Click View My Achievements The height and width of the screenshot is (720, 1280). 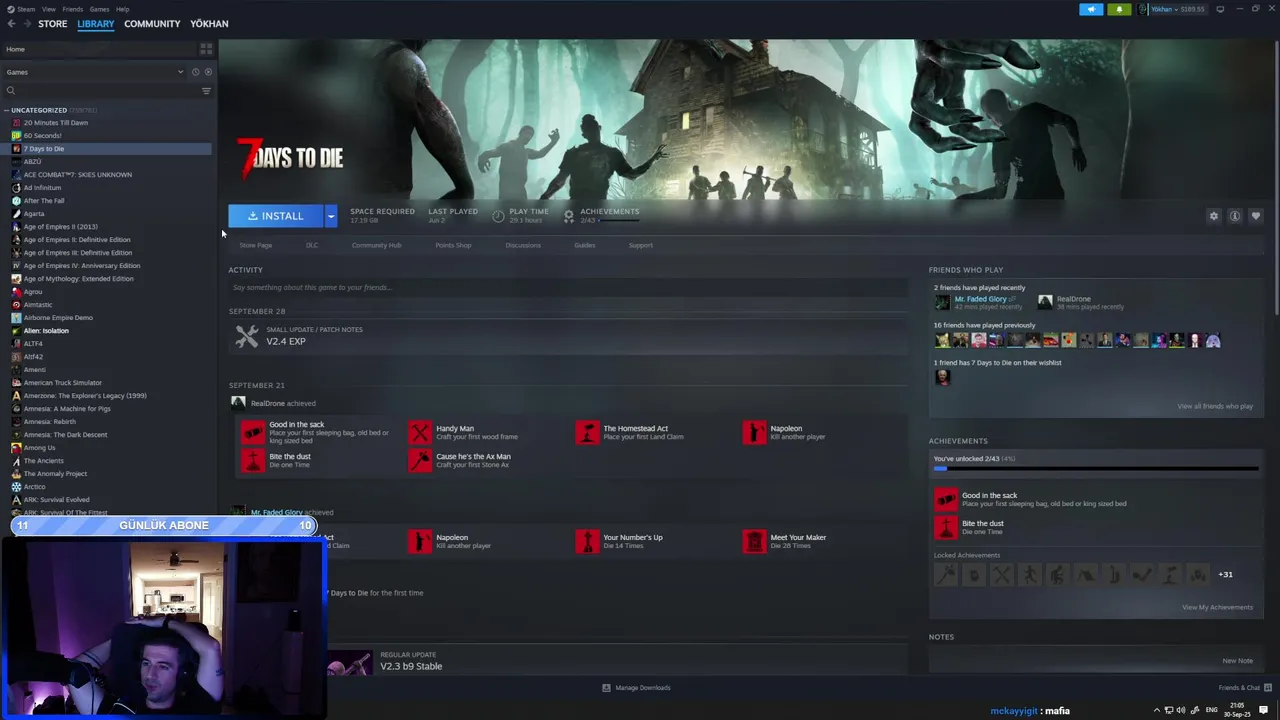[x=1217, y=607]
